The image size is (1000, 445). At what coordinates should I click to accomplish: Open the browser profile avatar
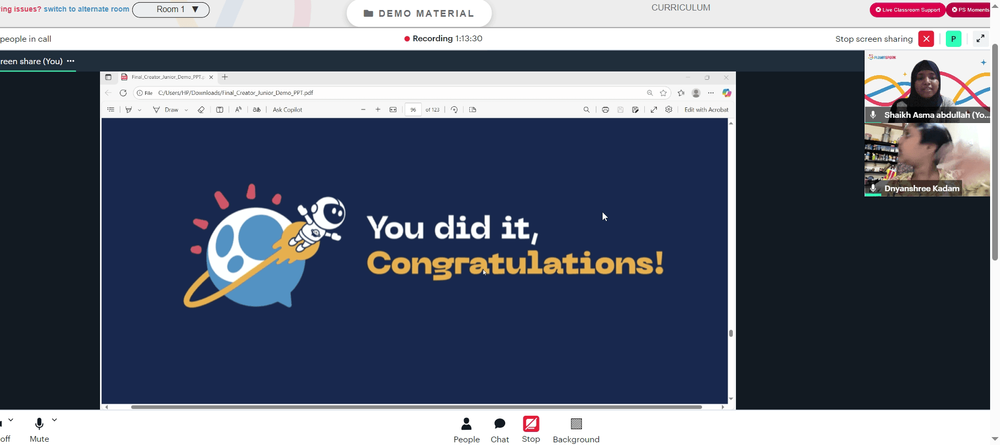[x=696, y=93]
